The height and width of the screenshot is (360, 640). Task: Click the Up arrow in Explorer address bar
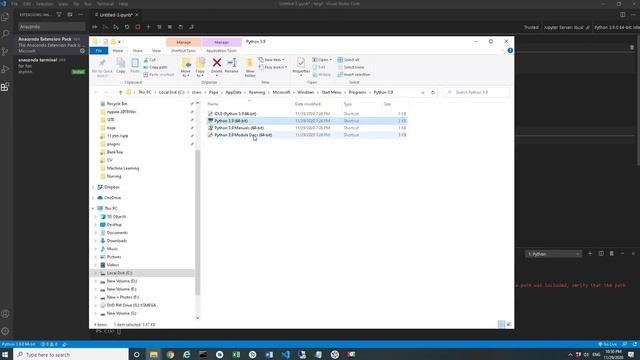pos(120,92)
